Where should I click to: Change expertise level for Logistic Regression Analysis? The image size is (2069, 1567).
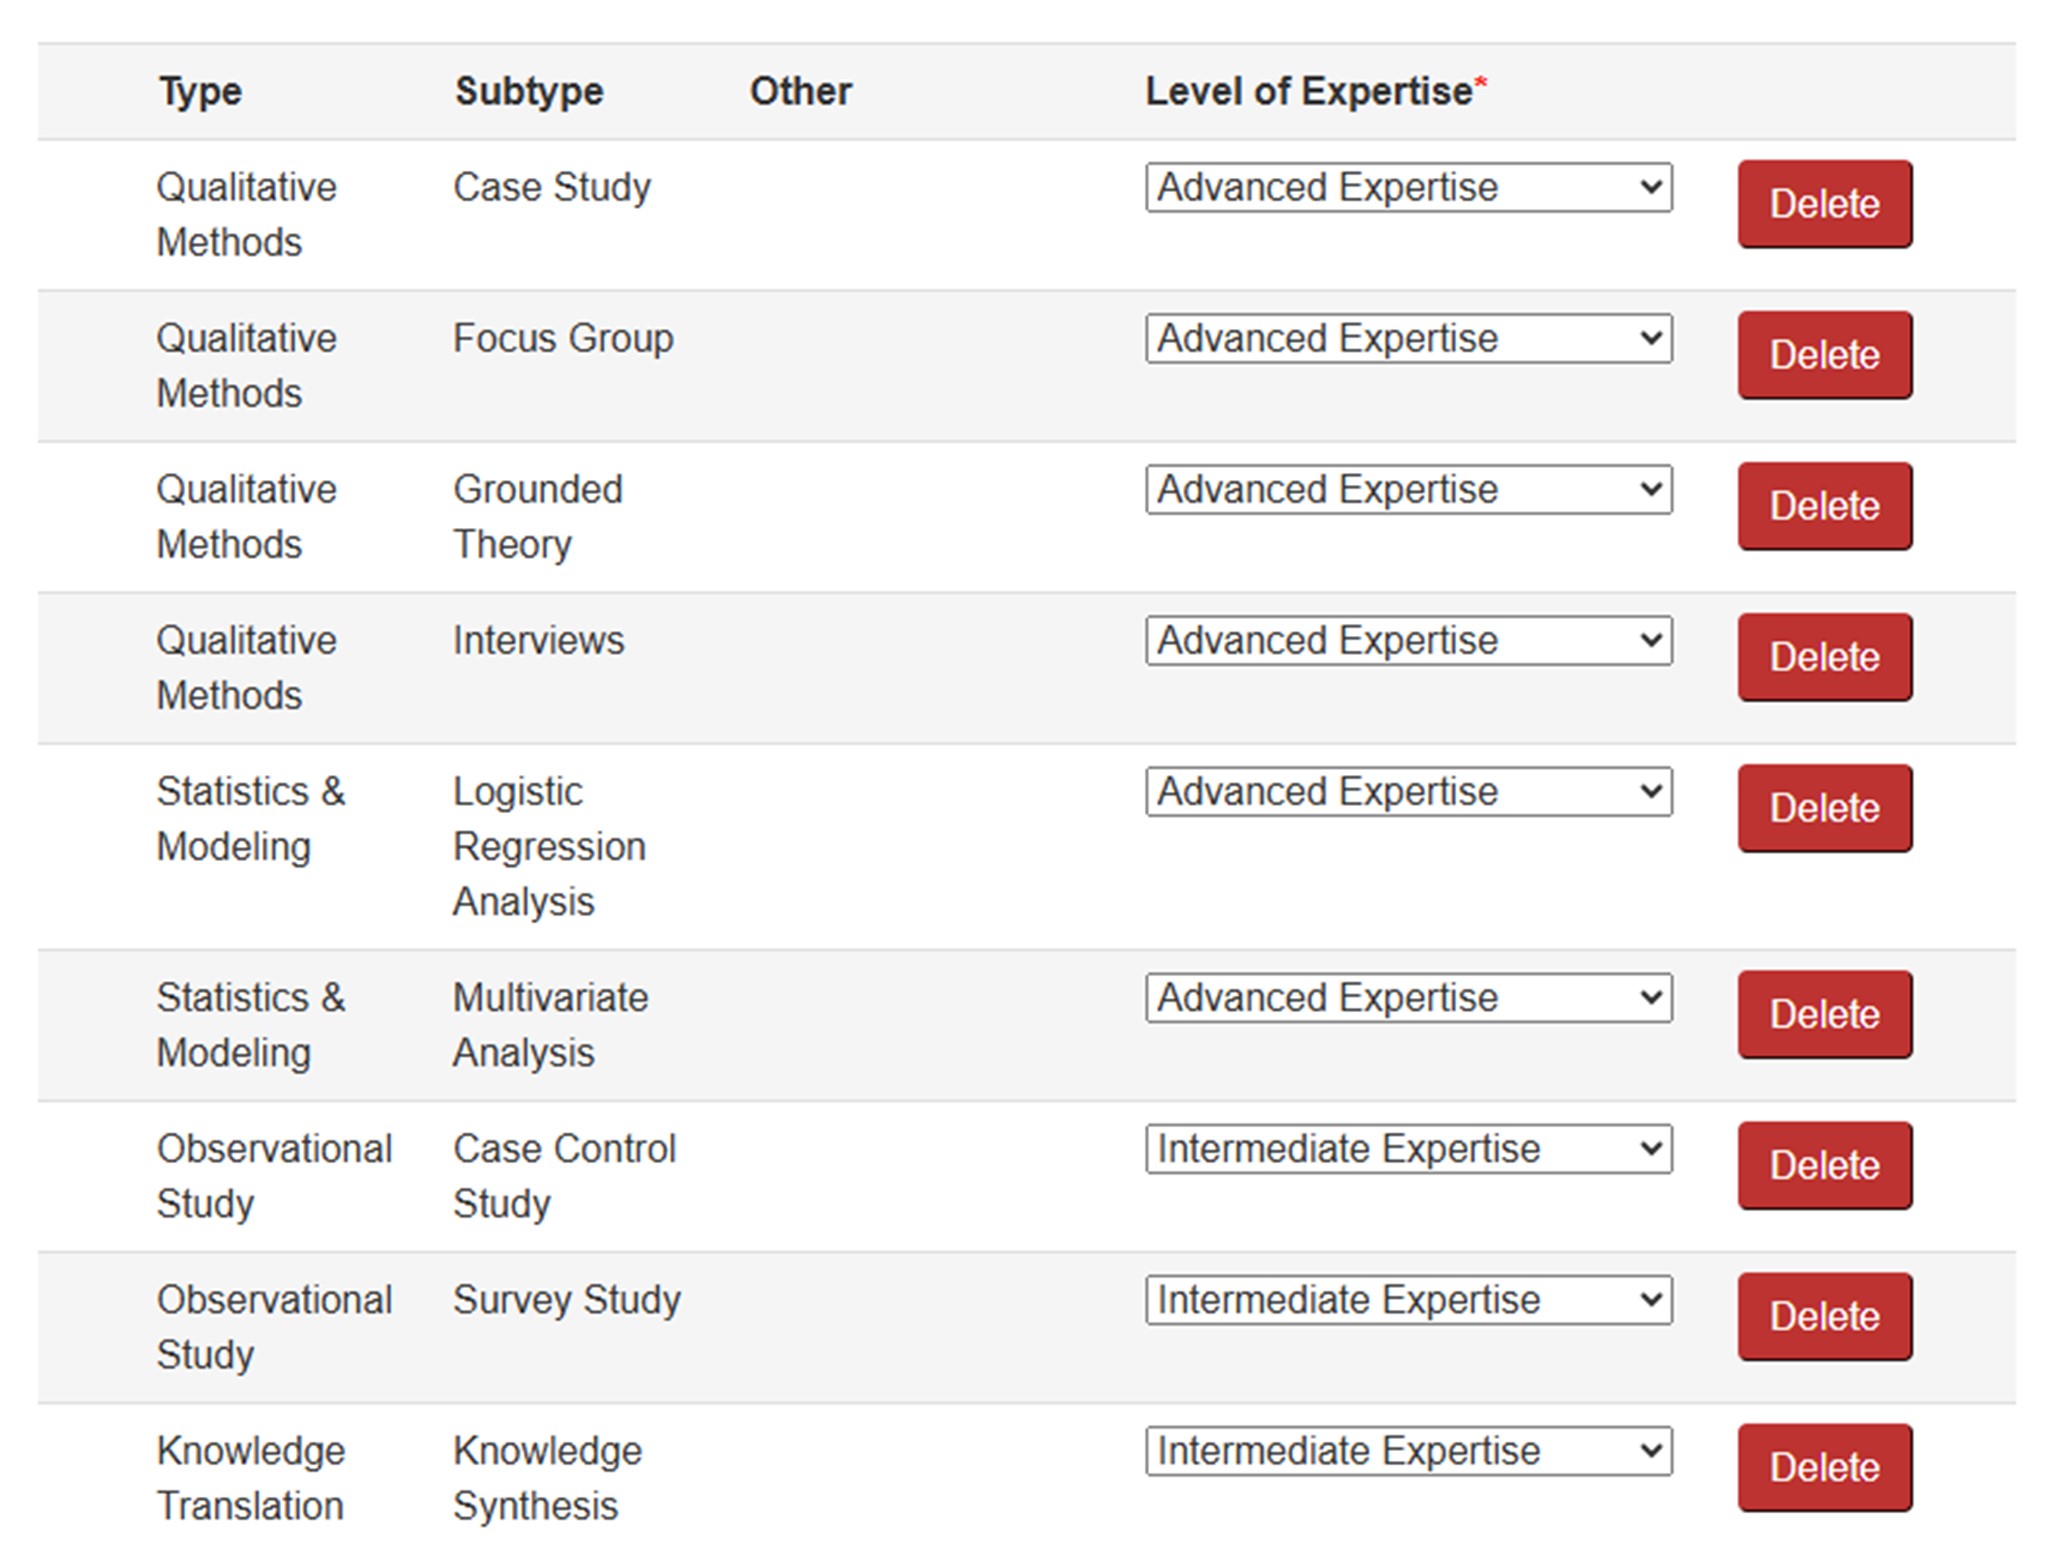[1408, 792]
